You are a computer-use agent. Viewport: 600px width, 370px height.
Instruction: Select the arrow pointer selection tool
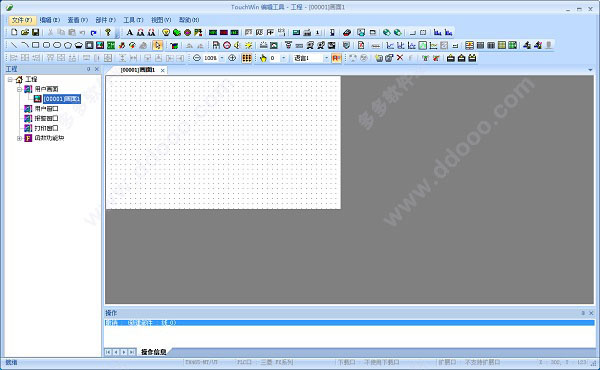coord(157,45)
